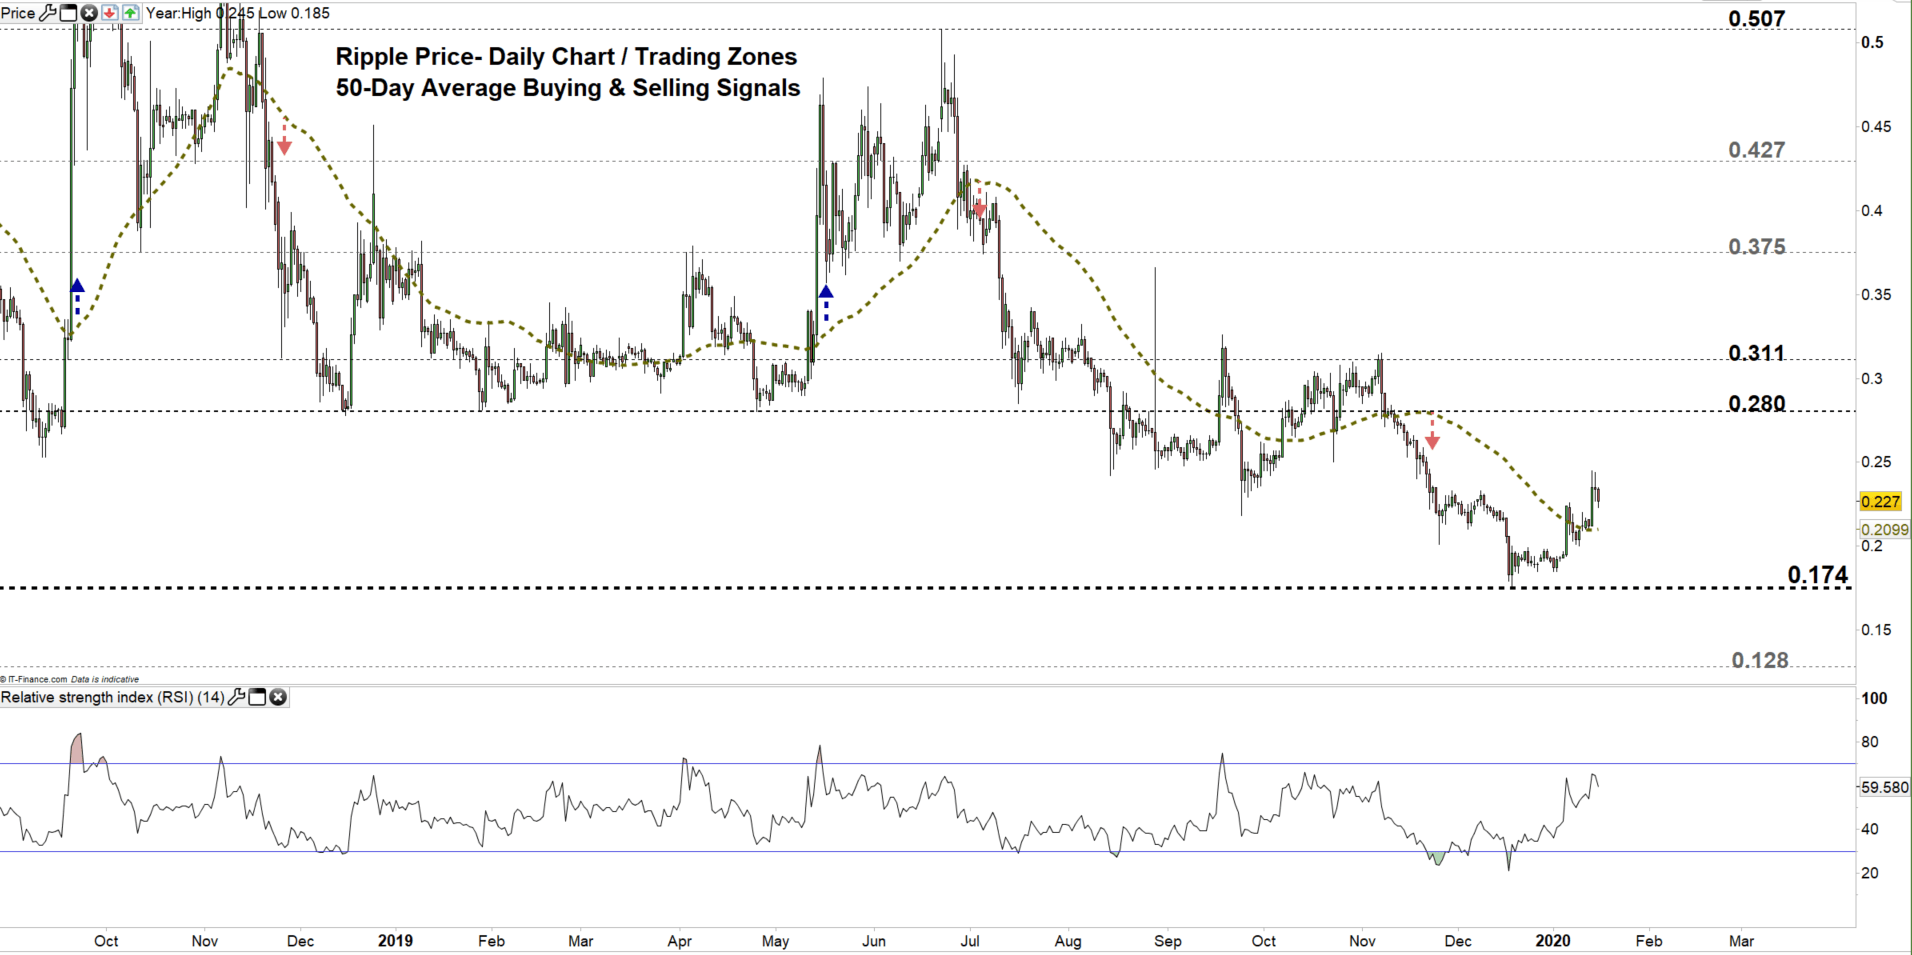Click the Relative strength index (RSI) (14) label

click(x=112, y=697)
